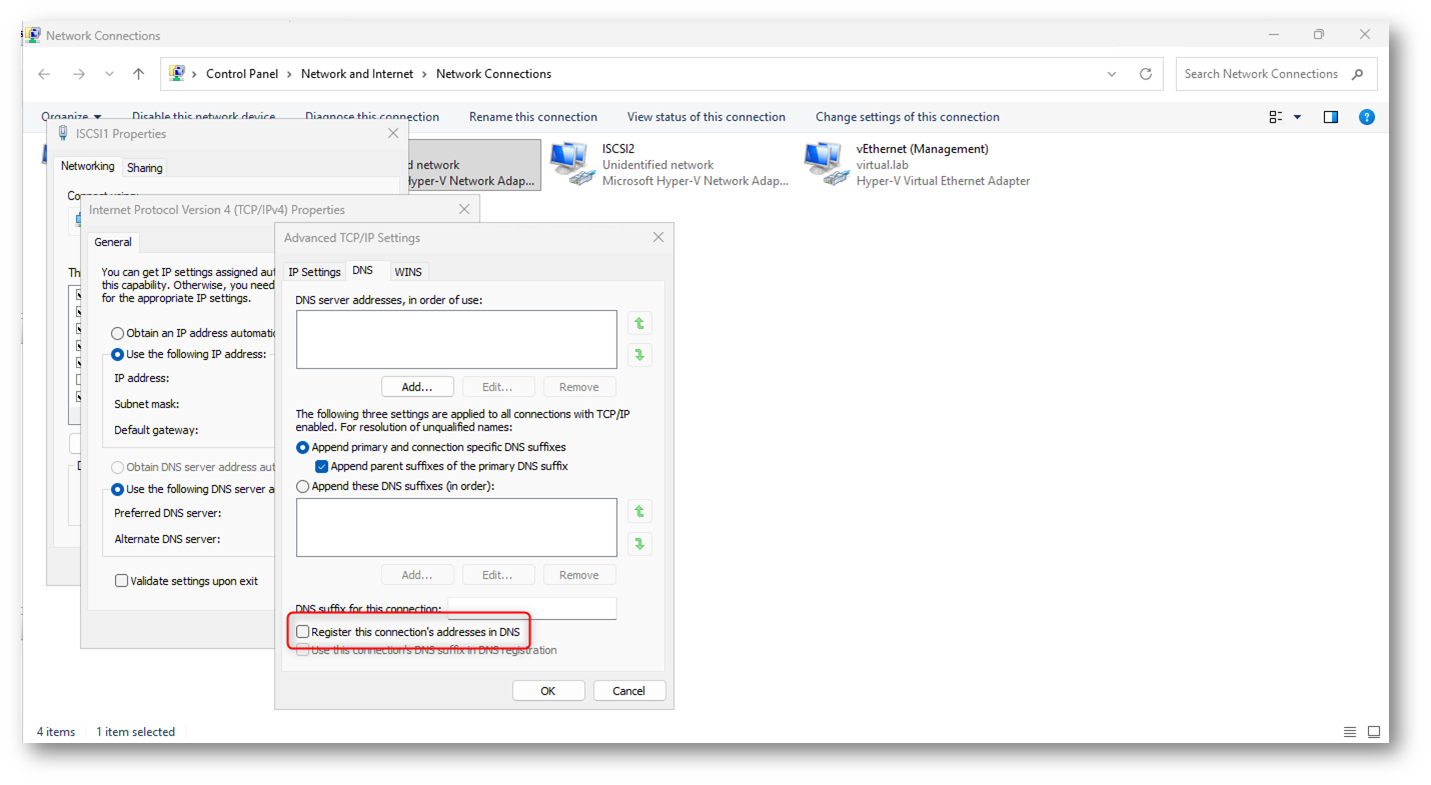Click View status of this connection
The height and width of the screenshot is (785, 1431).
(706, 117)
